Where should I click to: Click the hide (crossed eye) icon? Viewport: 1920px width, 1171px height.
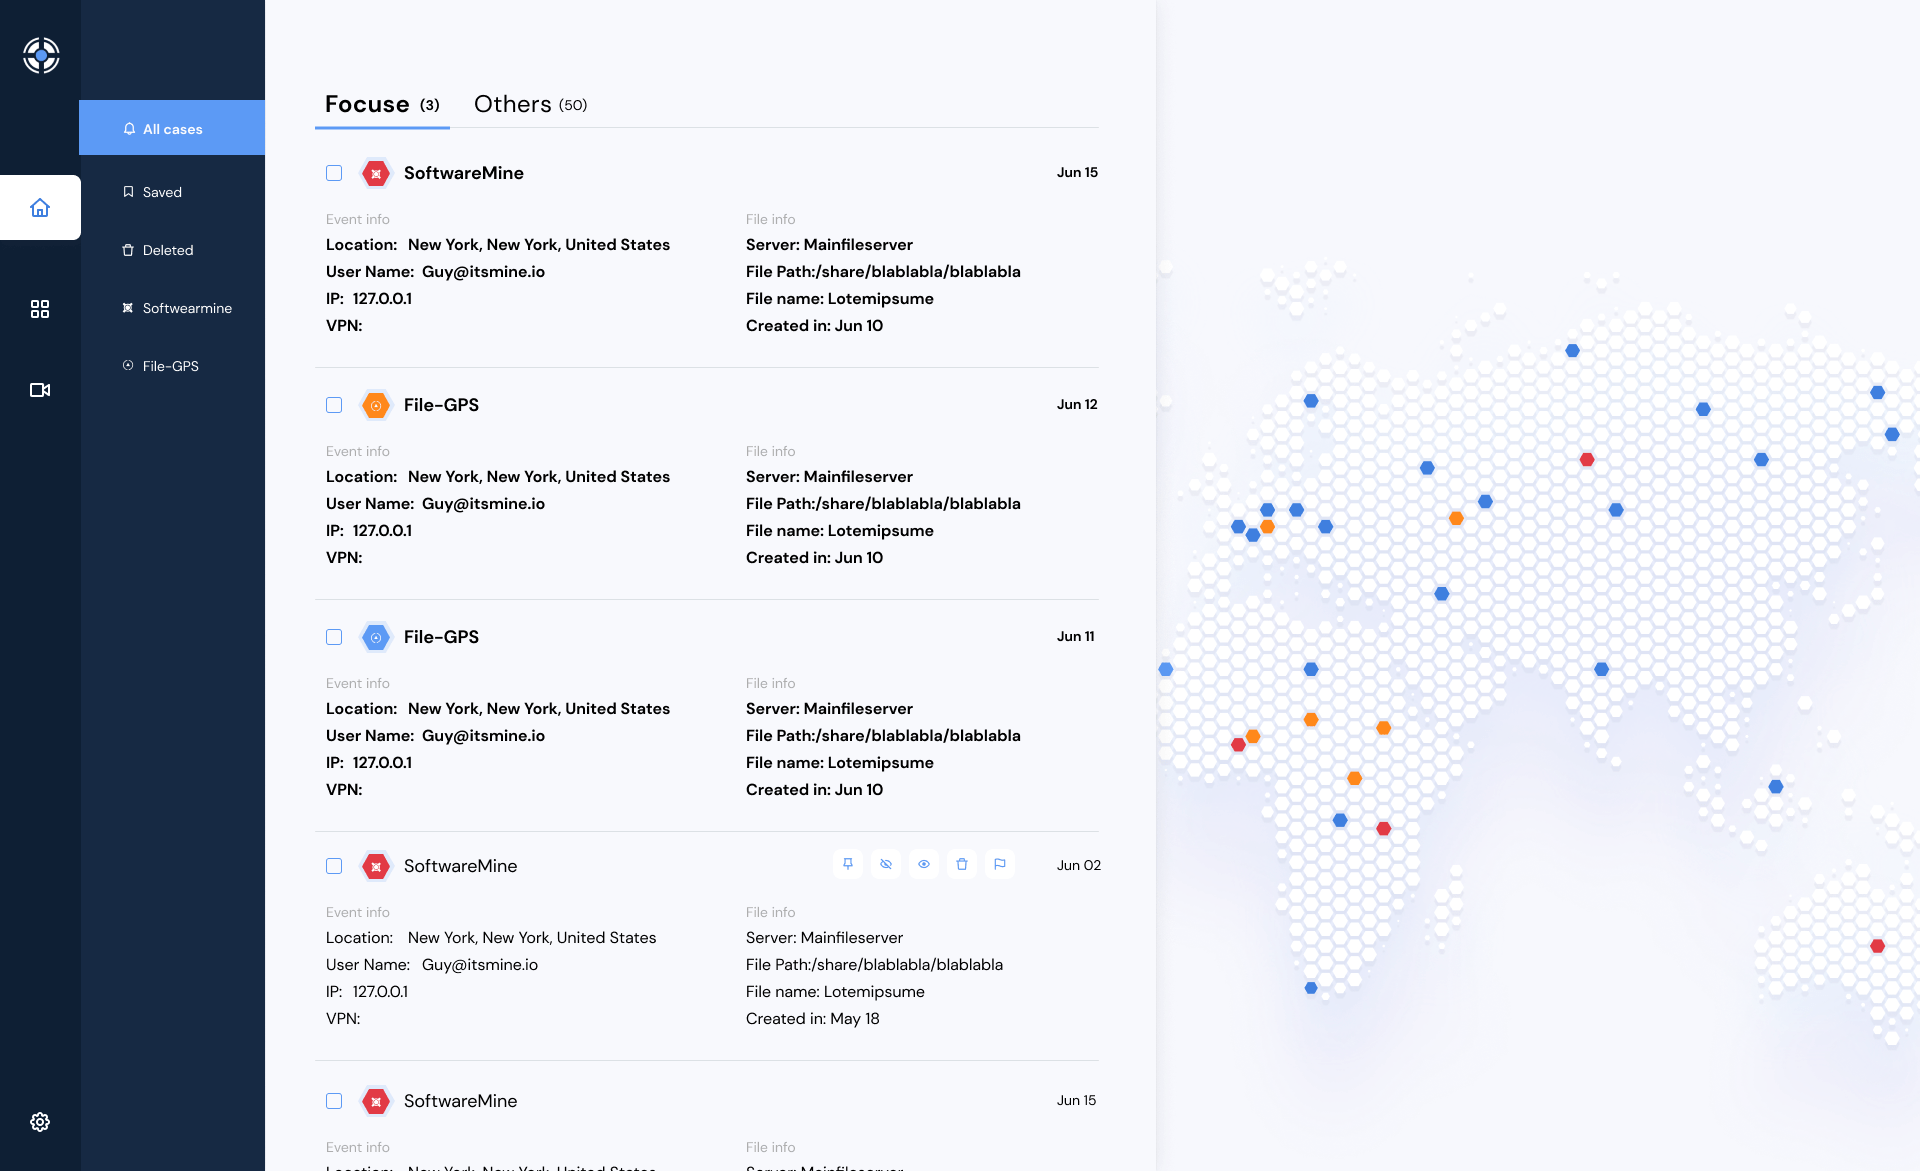[x=886, y=864]
